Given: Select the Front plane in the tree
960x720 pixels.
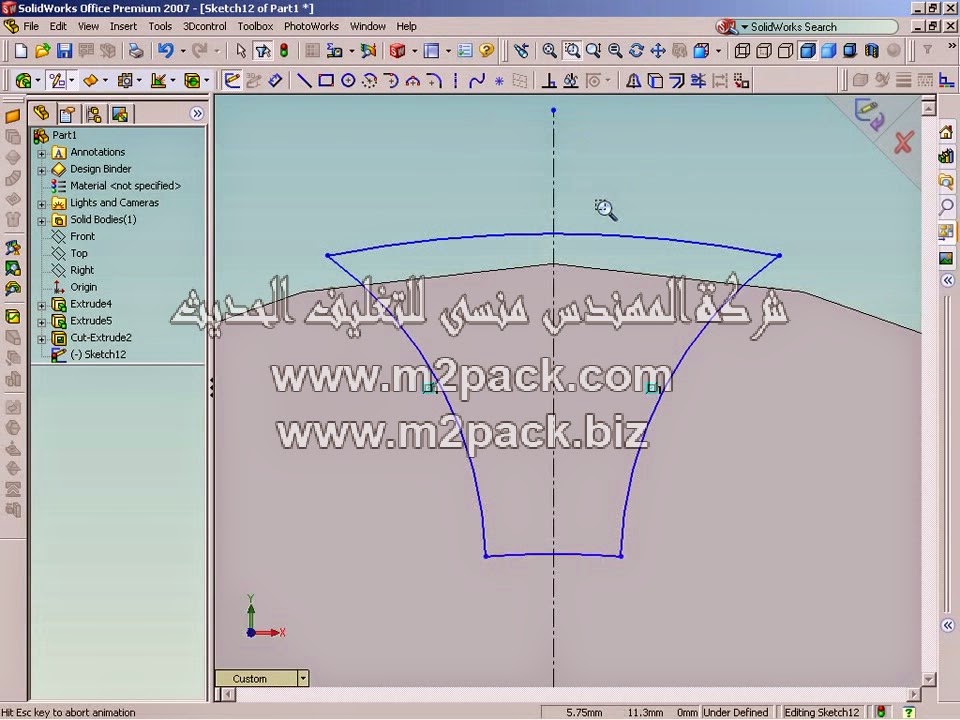Looking at the screenshot, I should (82, 236).
